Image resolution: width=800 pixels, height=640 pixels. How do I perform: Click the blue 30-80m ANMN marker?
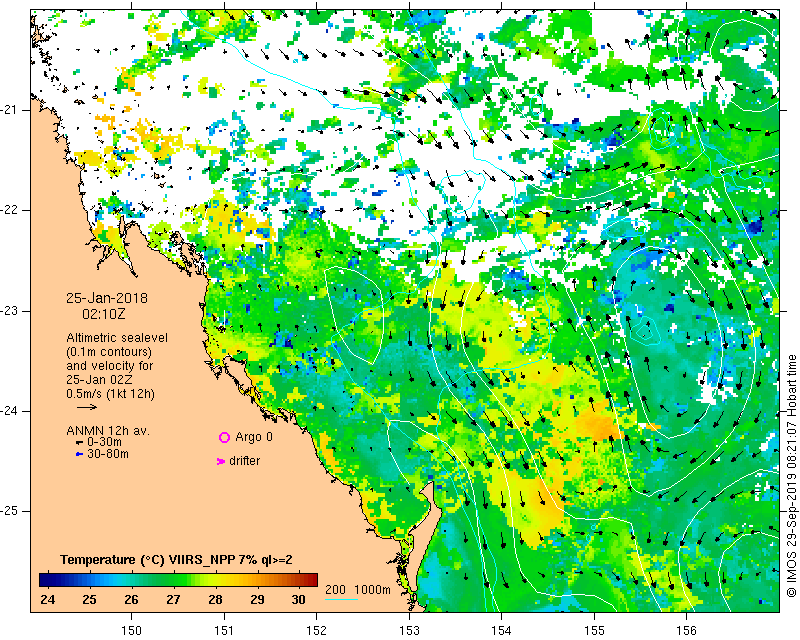click(79, 454)
